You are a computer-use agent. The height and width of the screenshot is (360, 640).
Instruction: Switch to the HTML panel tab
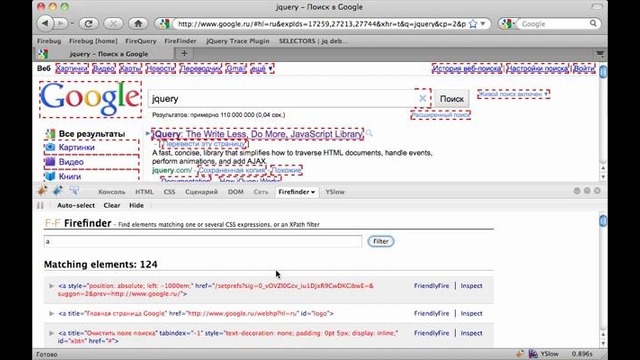tap(144, 192)
